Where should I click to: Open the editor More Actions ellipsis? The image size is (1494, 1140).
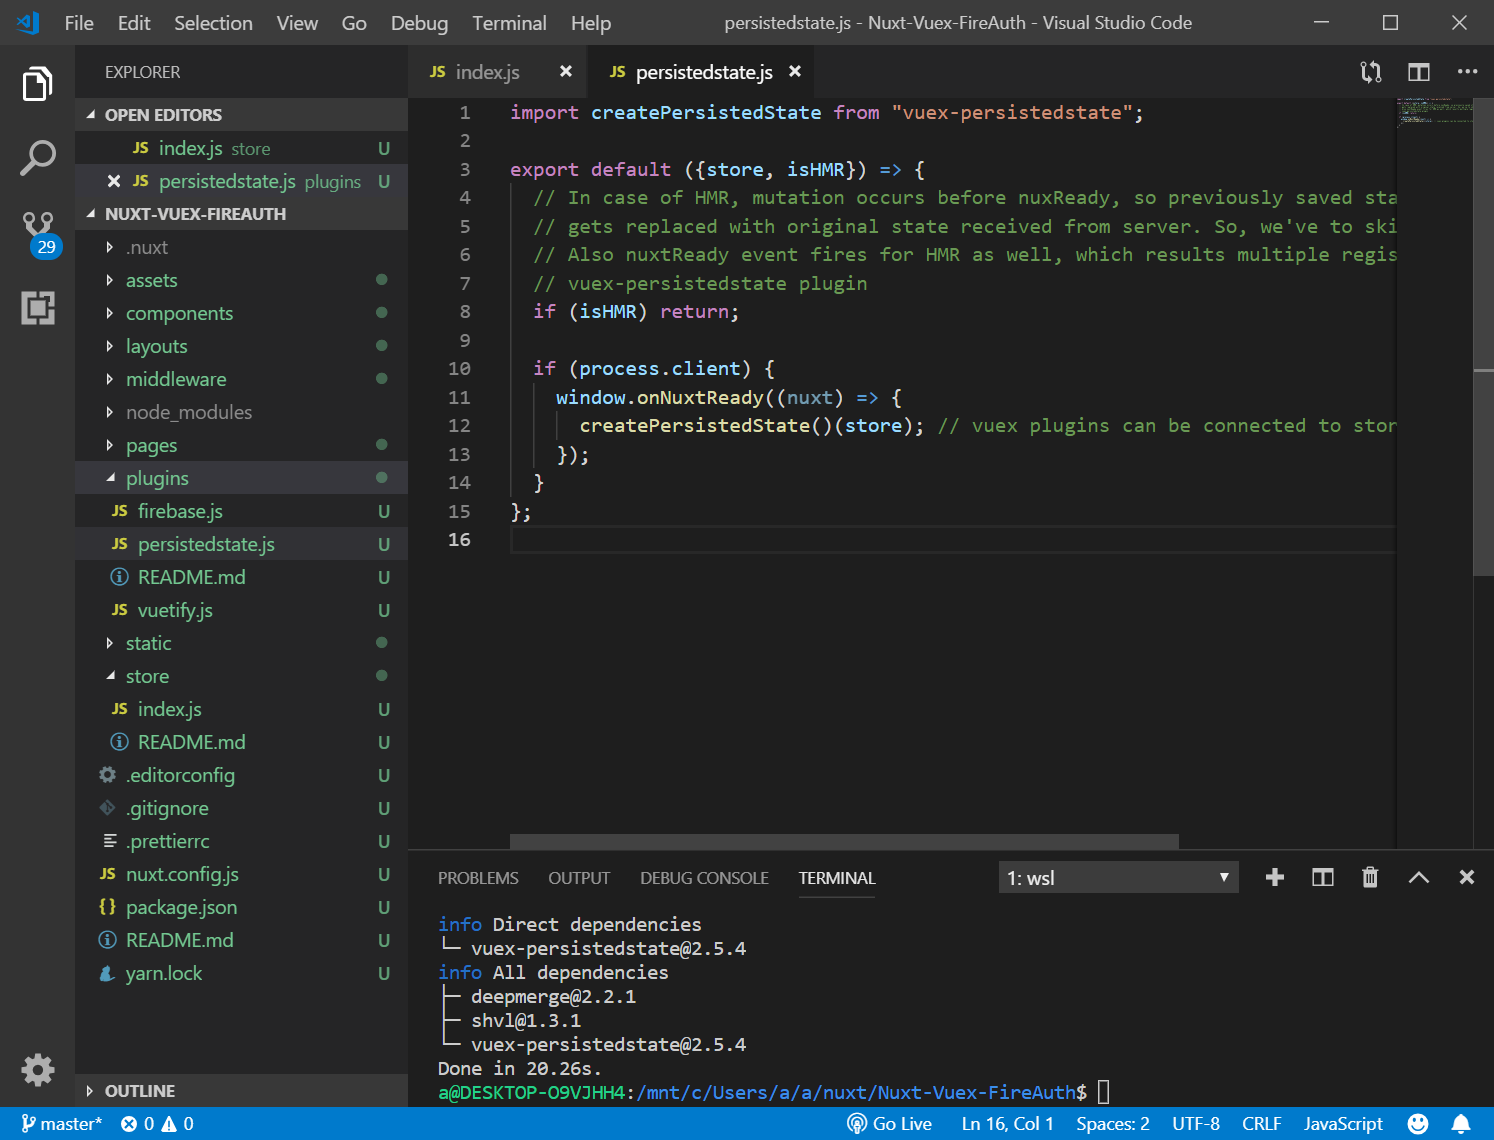1467,72
